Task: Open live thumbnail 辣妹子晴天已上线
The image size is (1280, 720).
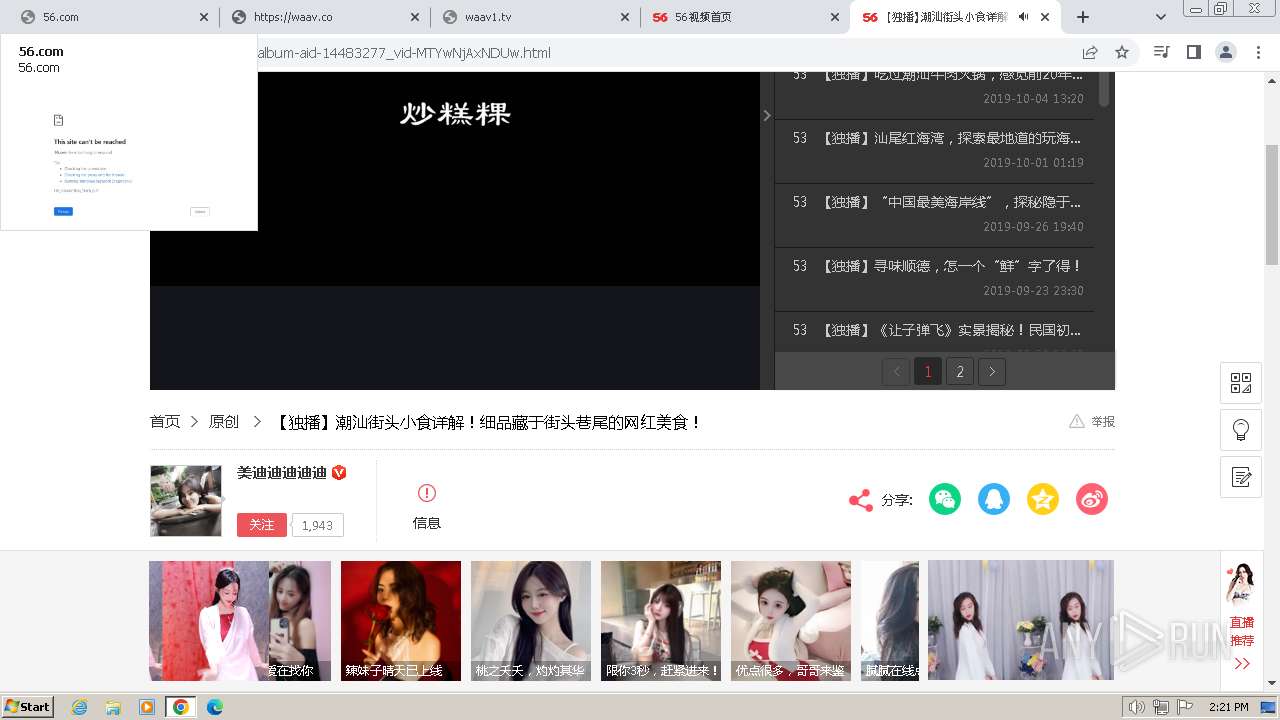Action: pos(401,621)
